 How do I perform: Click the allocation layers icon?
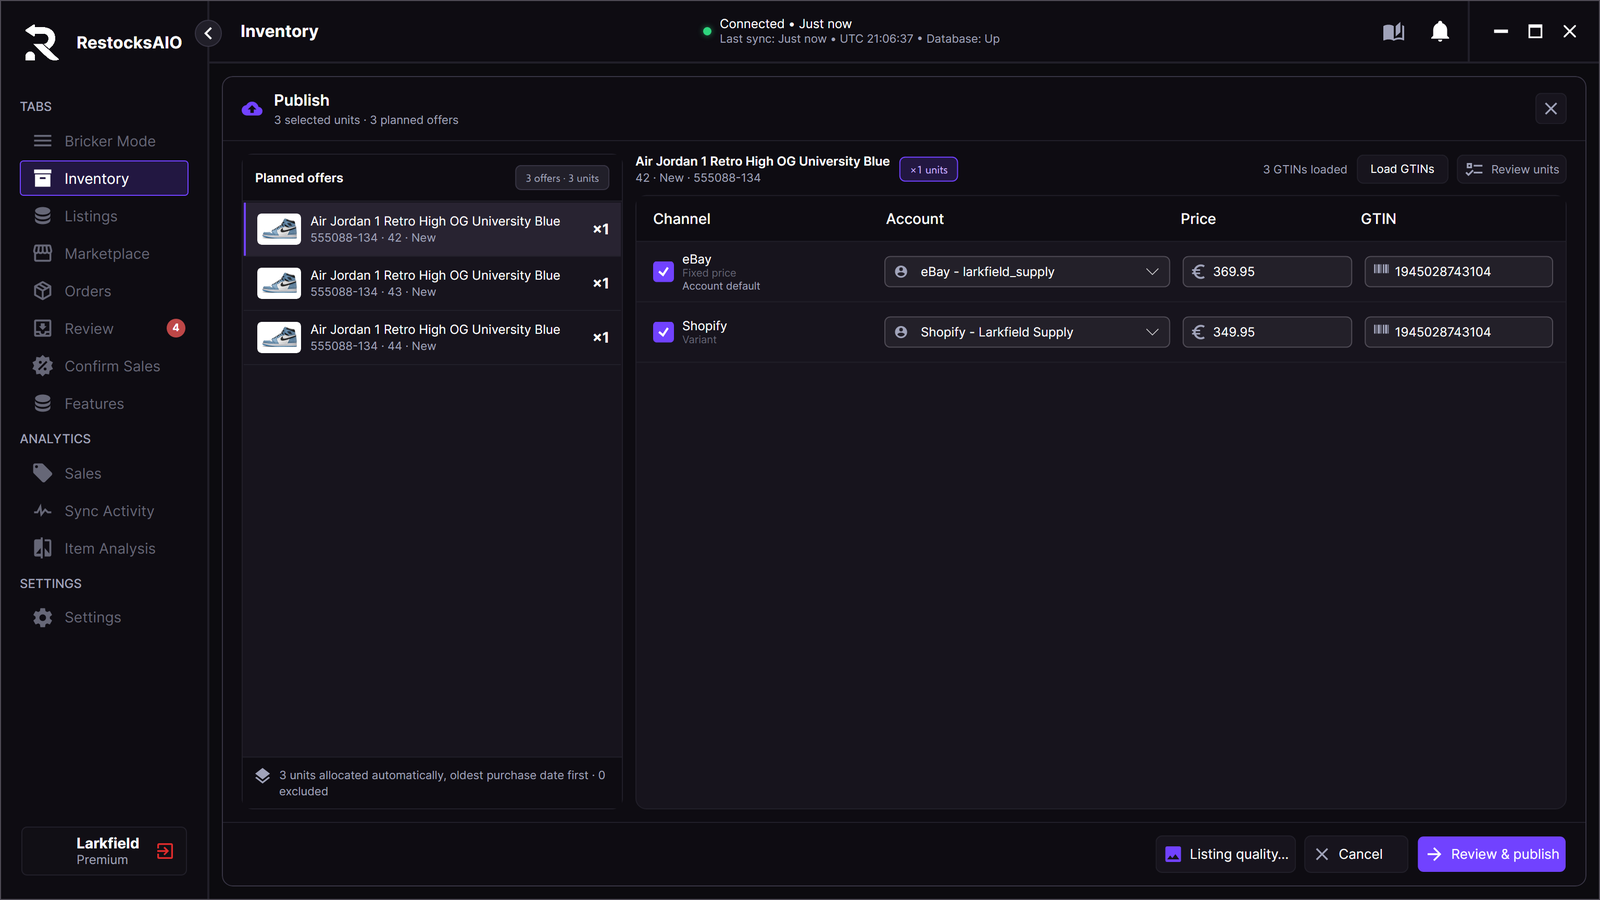point(262,776)
